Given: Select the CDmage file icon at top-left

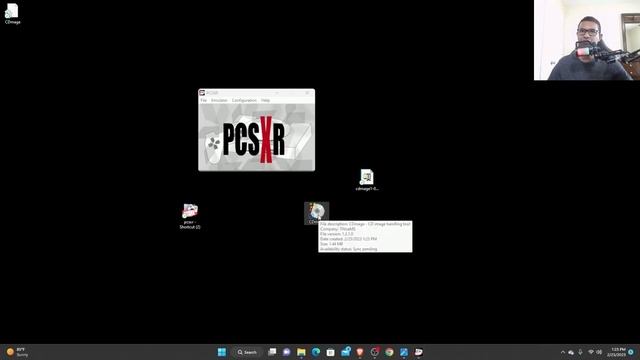Looking at the screenshot, I should (12, 13).
